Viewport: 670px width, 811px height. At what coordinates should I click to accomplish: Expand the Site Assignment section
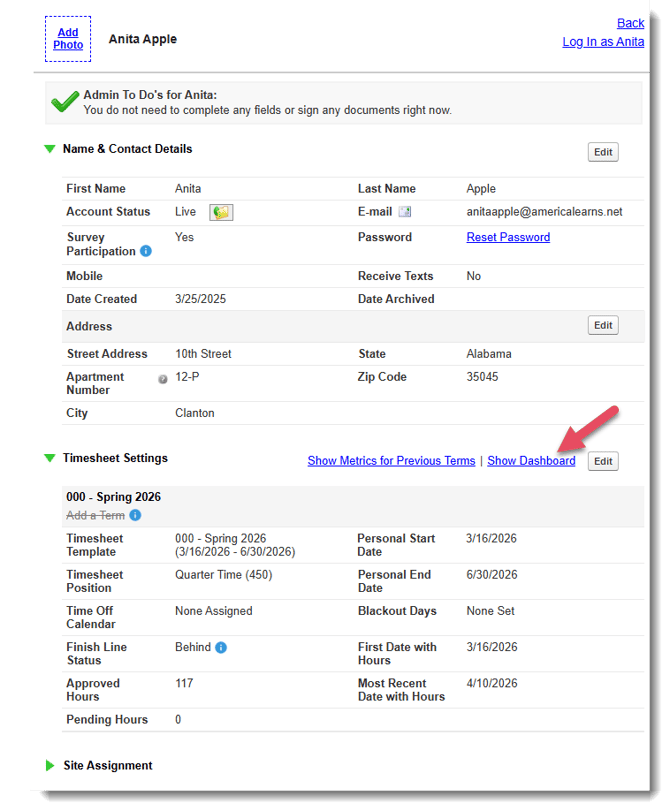(x=49, y=765)
